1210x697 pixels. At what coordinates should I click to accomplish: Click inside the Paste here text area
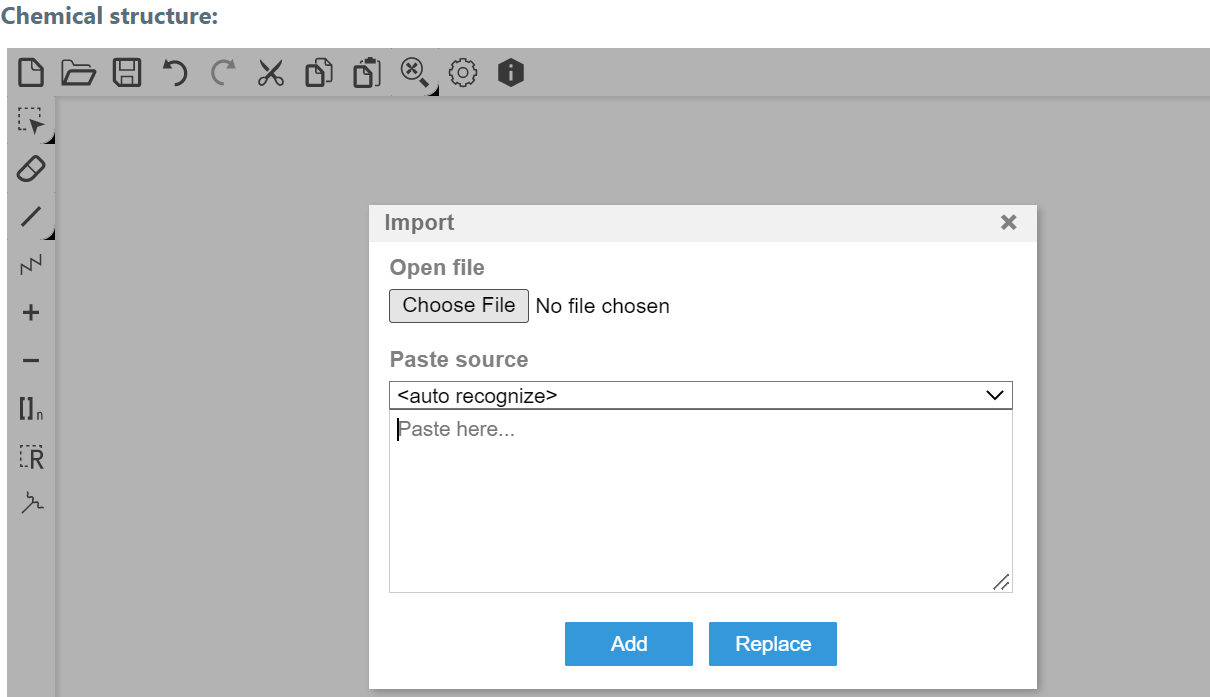pos(700,500)
